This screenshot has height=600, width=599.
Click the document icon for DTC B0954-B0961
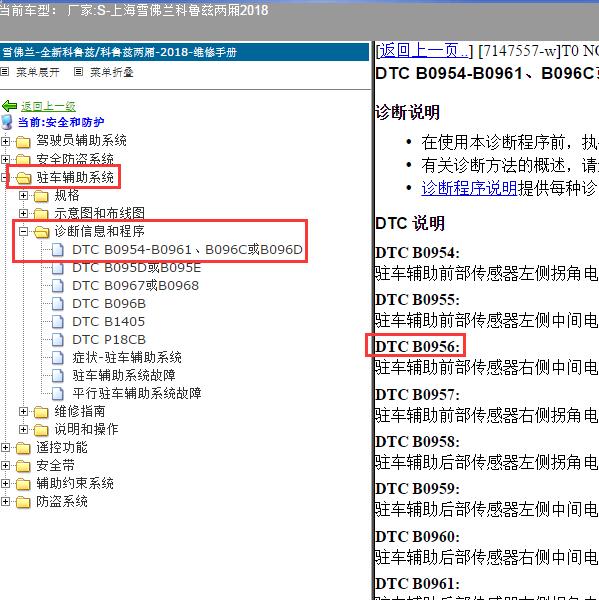(x=58, y=249)
